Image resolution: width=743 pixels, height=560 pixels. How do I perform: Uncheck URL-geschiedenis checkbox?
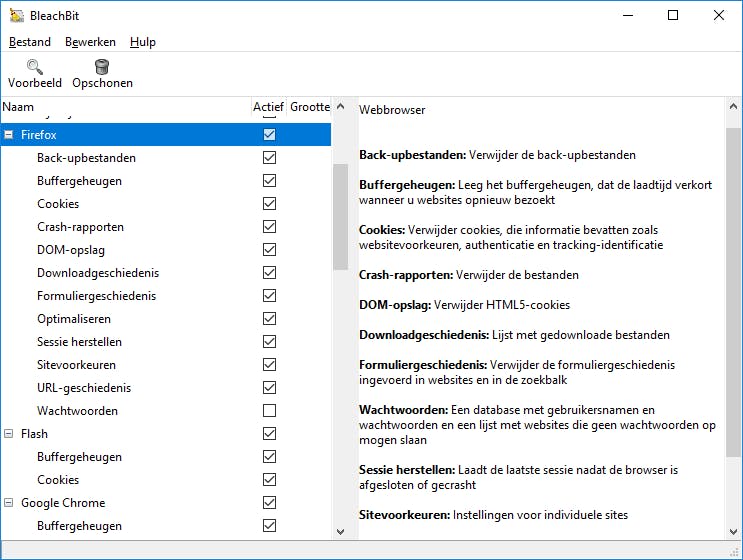click(x=269, y=388)
